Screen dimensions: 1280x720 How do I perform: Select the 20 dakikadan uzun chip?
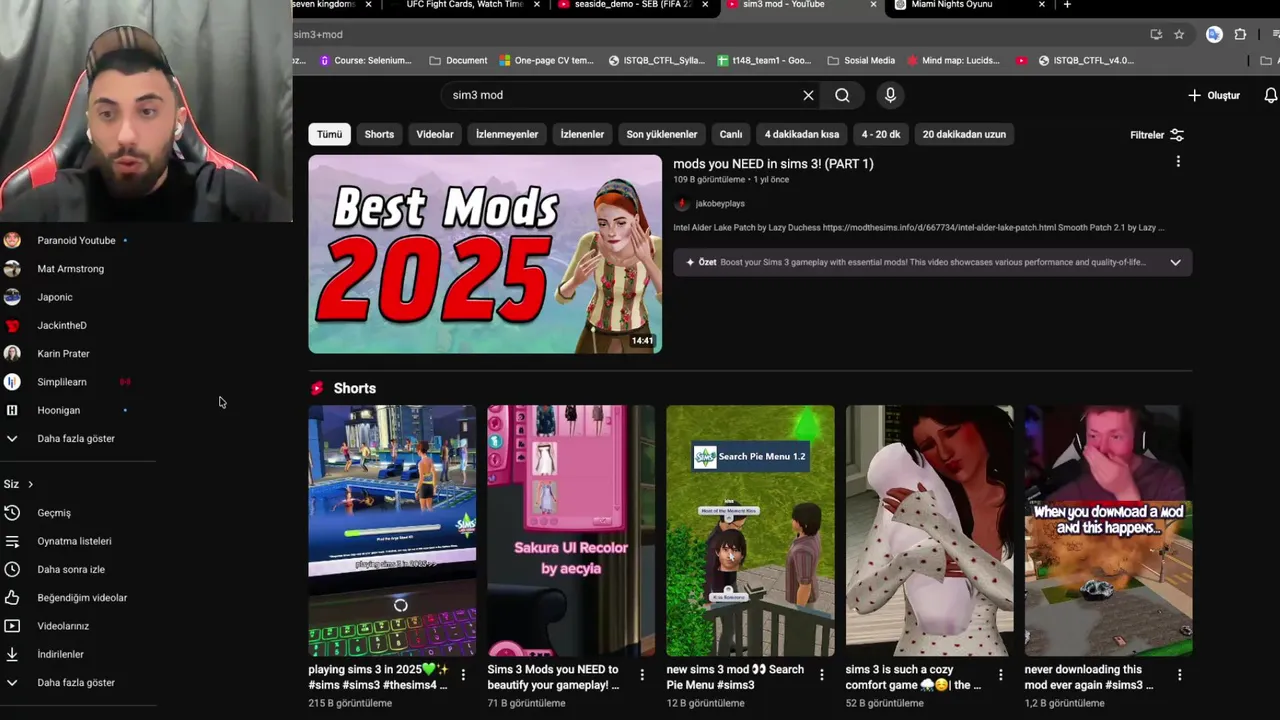(x=964, y=134)
